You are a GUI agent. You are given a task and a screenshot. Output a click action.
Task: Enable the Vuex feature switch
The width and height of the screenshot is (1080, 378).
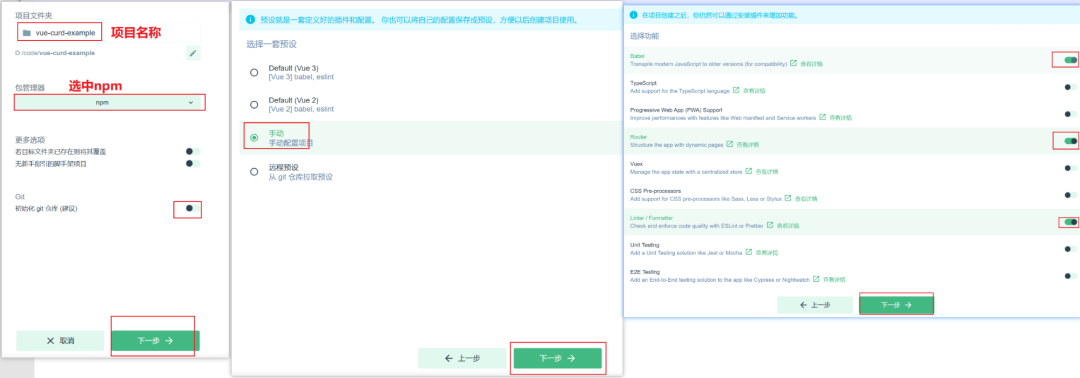click(1070, 168)
